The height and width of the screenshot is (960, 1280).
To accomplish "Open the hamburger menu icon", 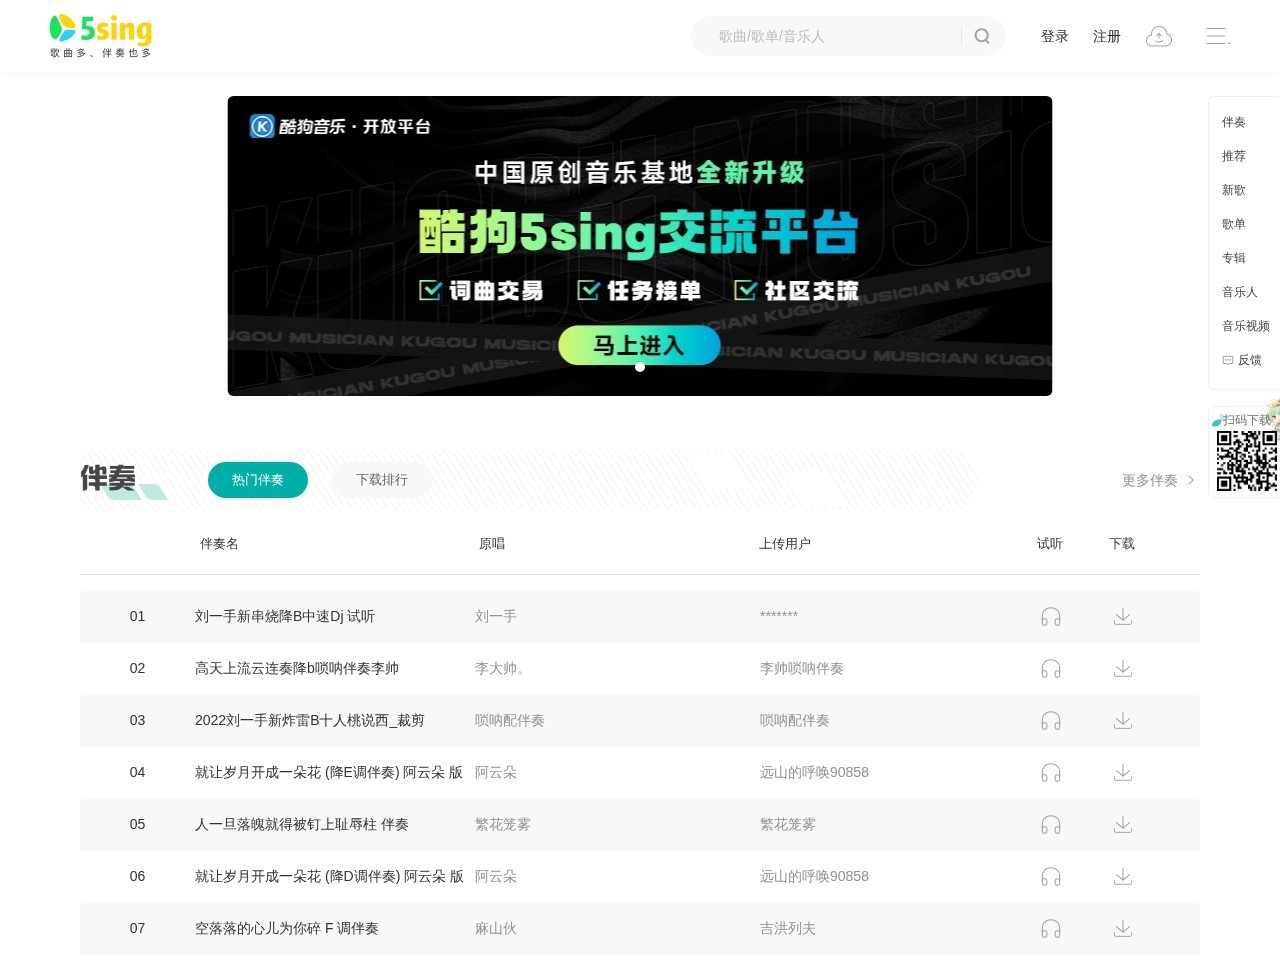I will click(1217, 36).
